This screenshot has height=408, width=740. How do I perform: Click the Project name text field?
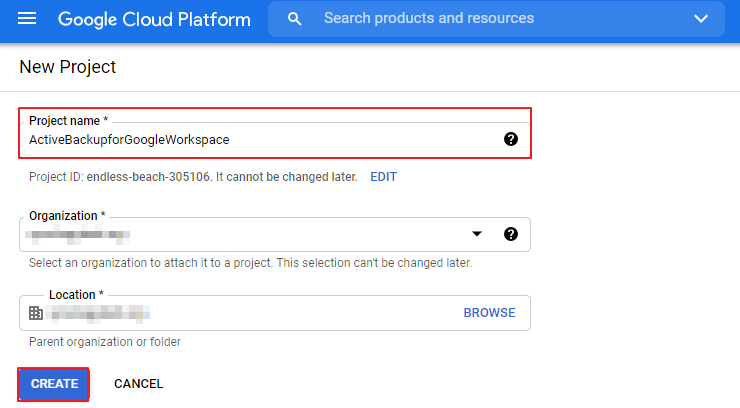(260, 140)
